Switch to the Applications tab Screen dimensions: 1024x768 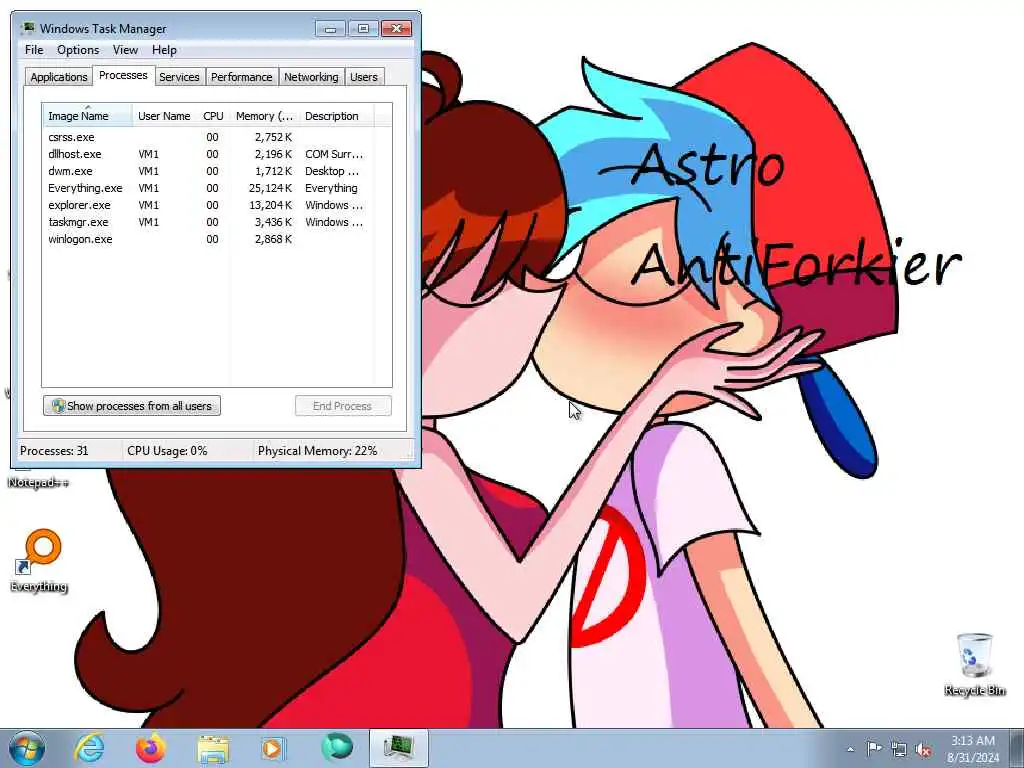(x=59, y=76)
